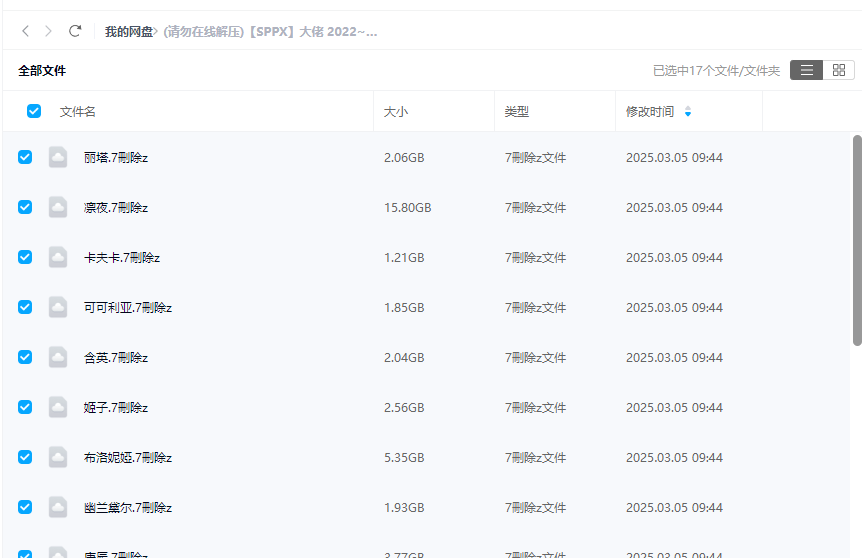Go to 我的网盘 breadcrumb

tap(129, 32)
